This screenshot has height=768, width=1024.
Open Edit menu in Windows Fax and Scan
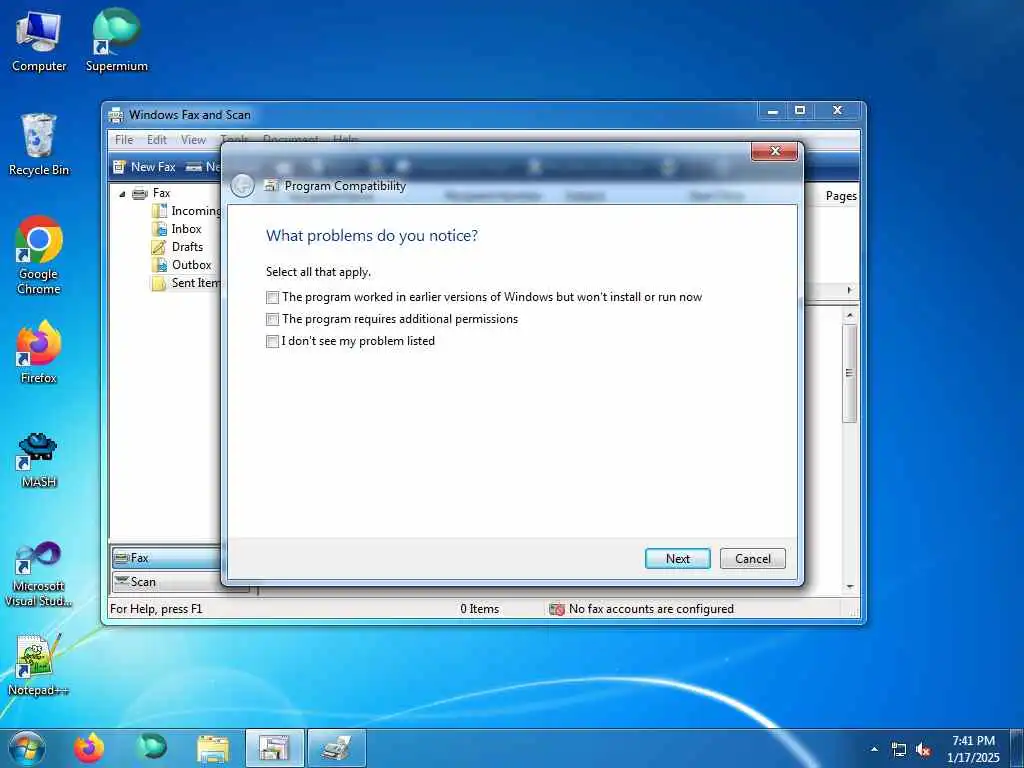[156, 140]
